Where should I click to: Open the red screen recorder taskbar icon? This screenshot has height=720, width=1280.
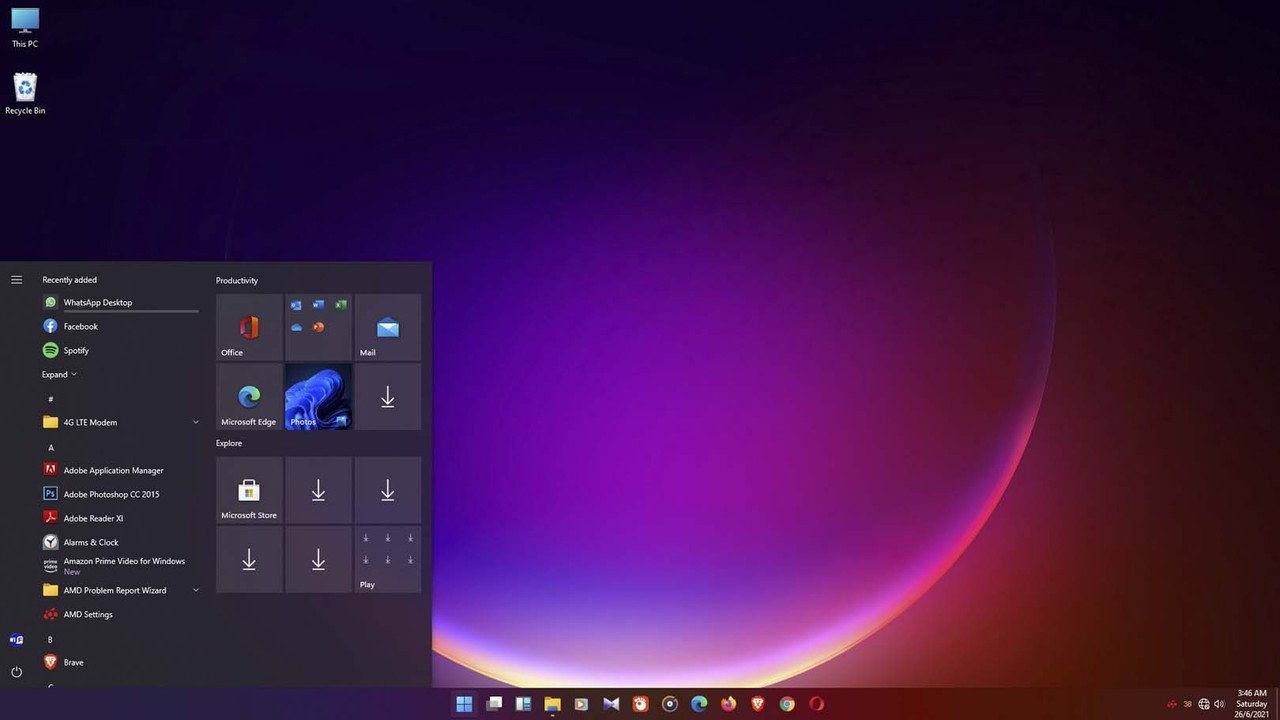click(640, 704)
